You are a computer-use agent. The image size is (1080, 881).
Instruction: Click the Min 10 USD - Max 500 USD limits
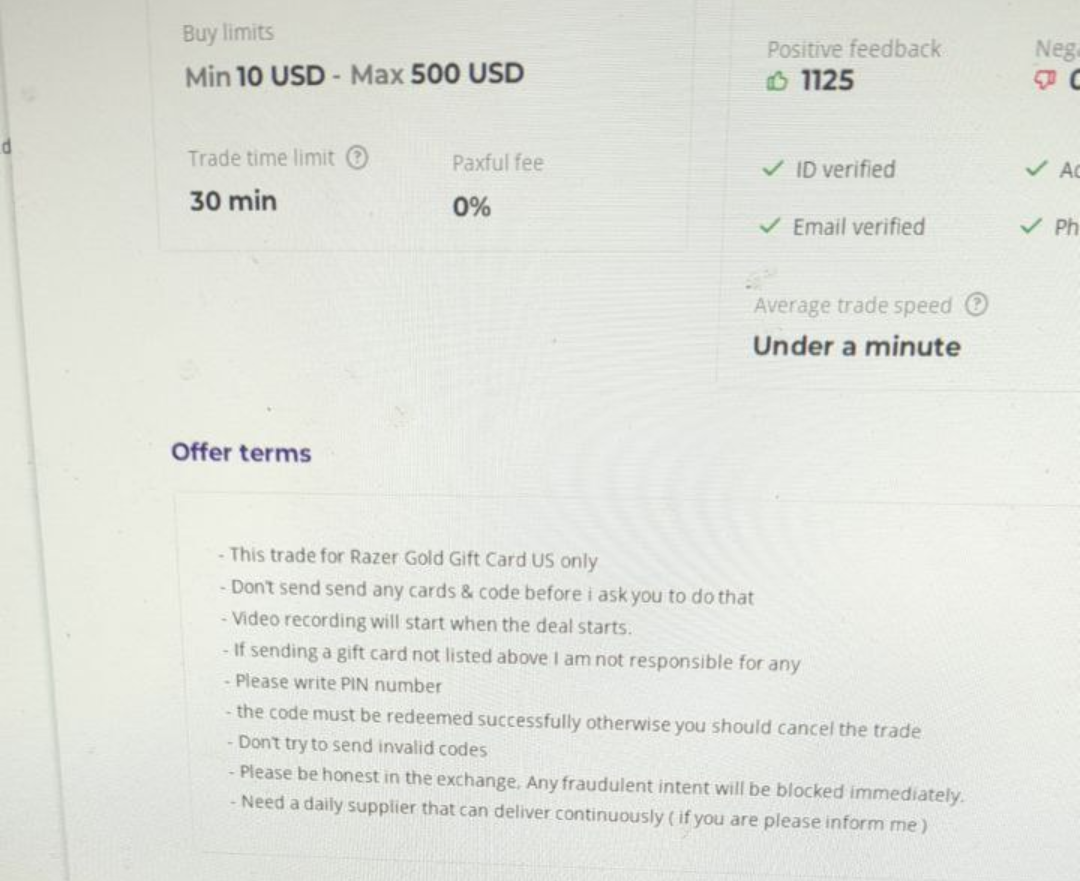pos(354,75)
